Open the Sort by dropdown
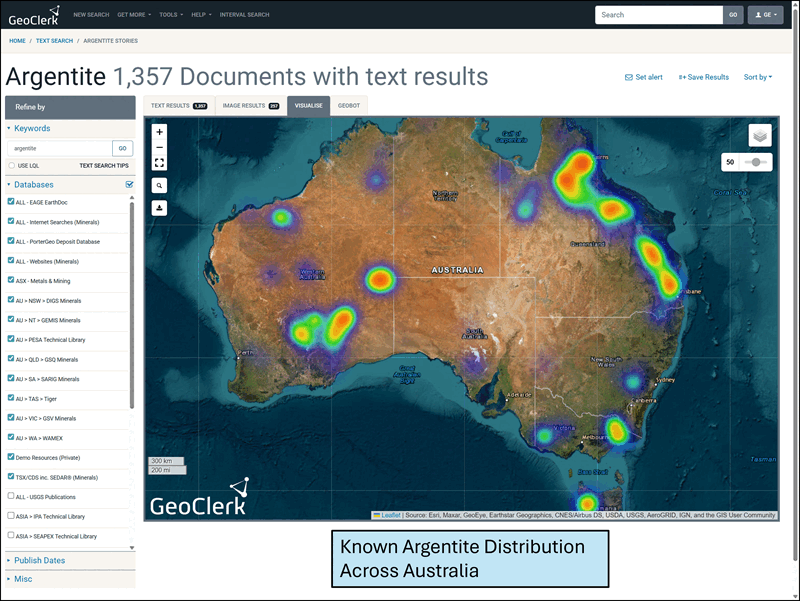Image resolution: width=800 pixels, height=601 pixels. click(x=757, y=77)
